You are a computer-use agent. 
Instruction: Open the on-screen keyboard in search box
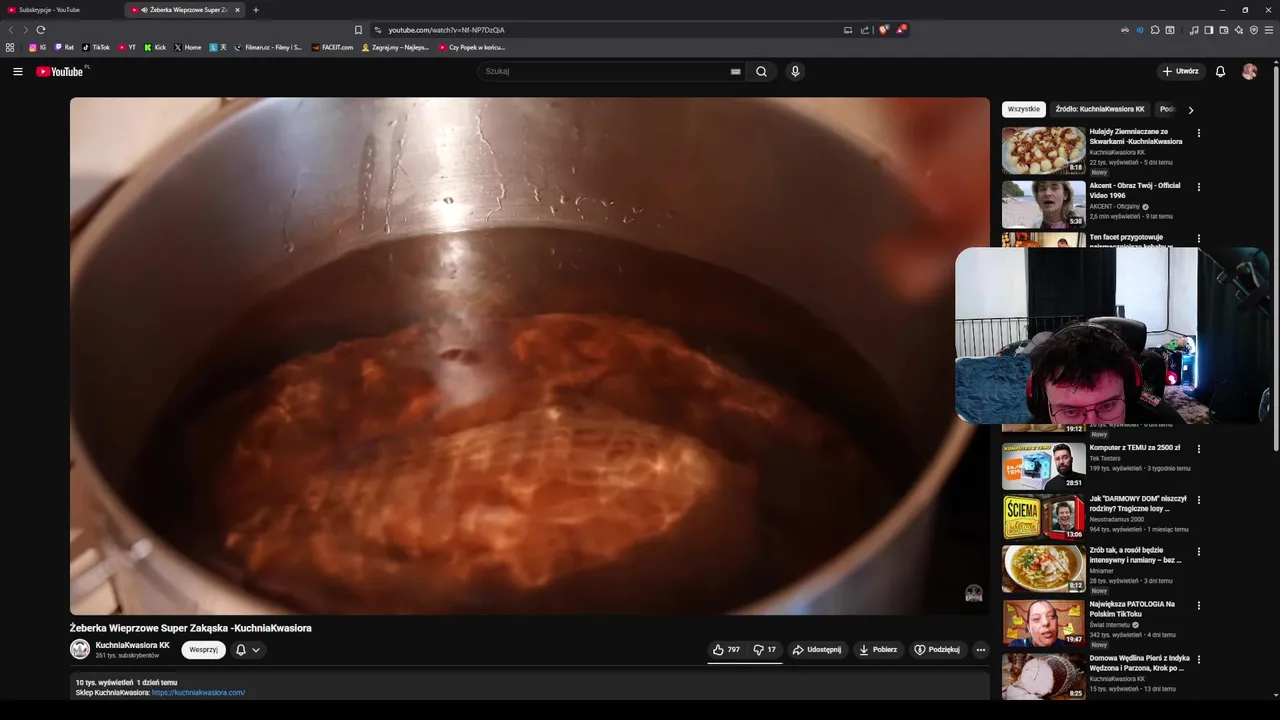[x=736, y=72]
